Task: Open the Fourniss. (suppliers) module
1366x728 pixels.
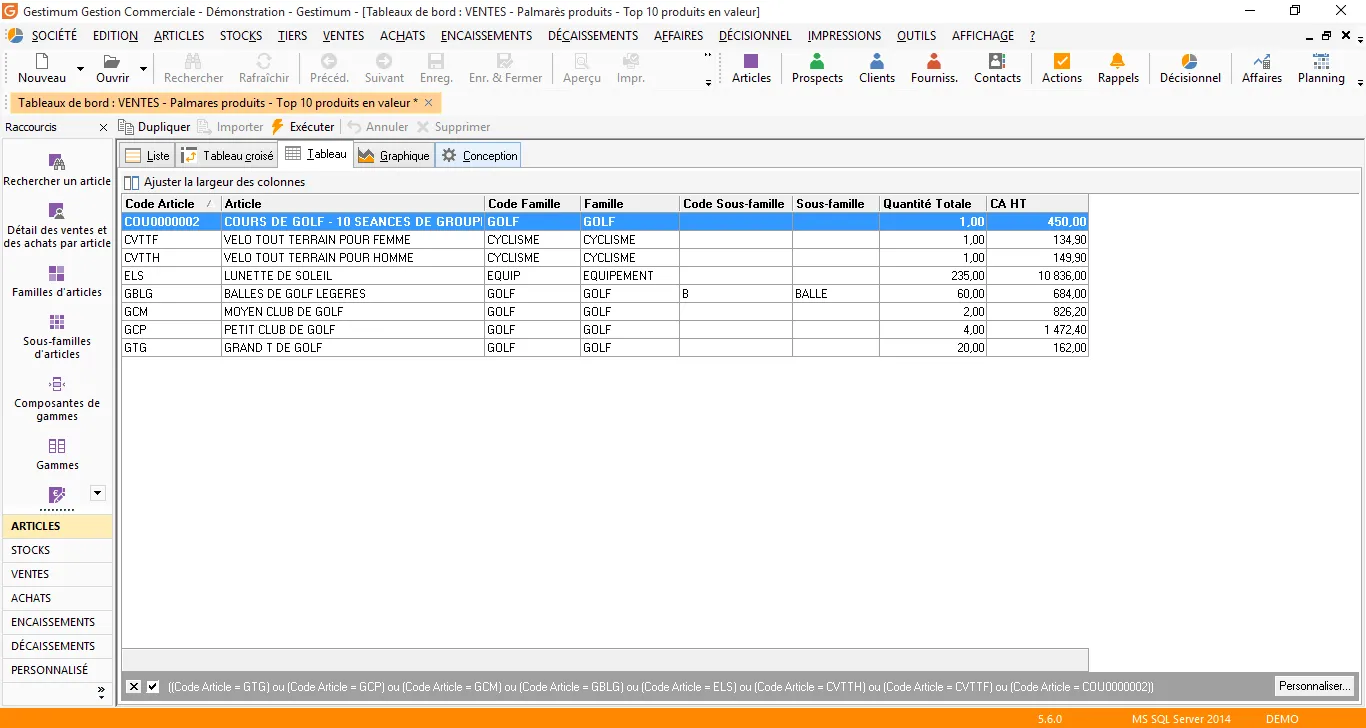Action: click(933, 69)
